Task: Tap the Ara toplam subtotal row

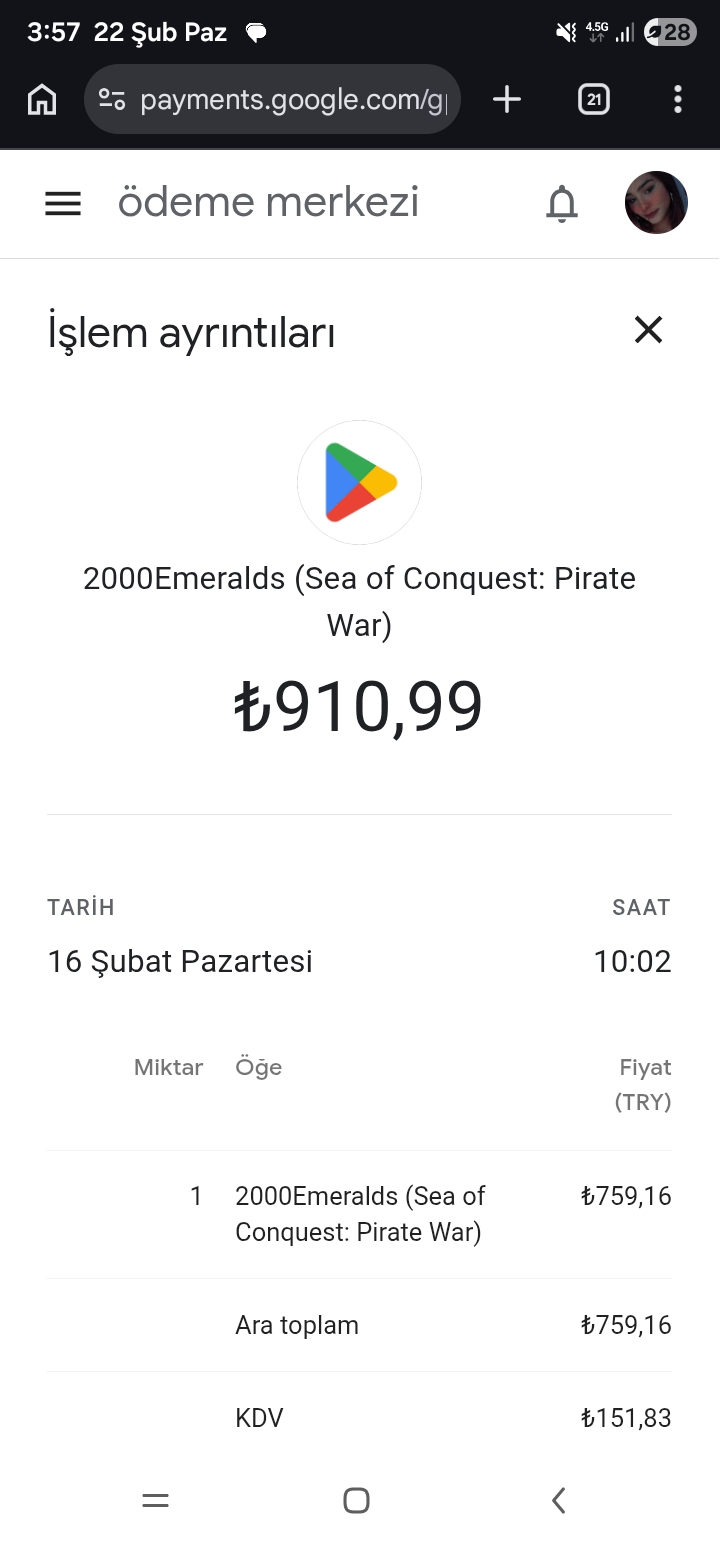Action: 359,1325
